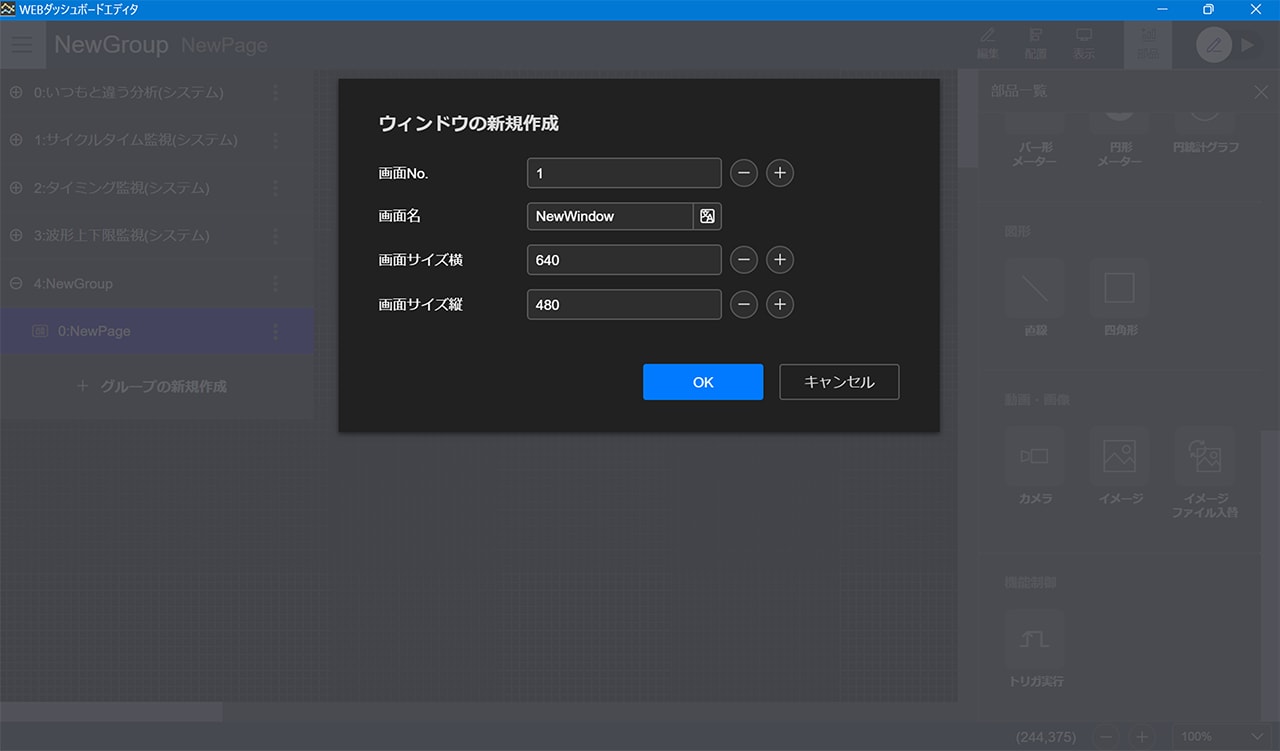Increase 画面サイズ横 with the plus button
This screenshot has width=1280, height=751.
point(780,260)
